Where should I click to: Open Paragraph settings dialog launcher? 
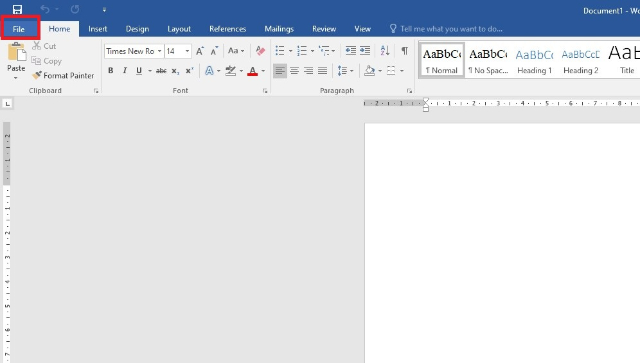pyautogui.click(x=409, y=91)
